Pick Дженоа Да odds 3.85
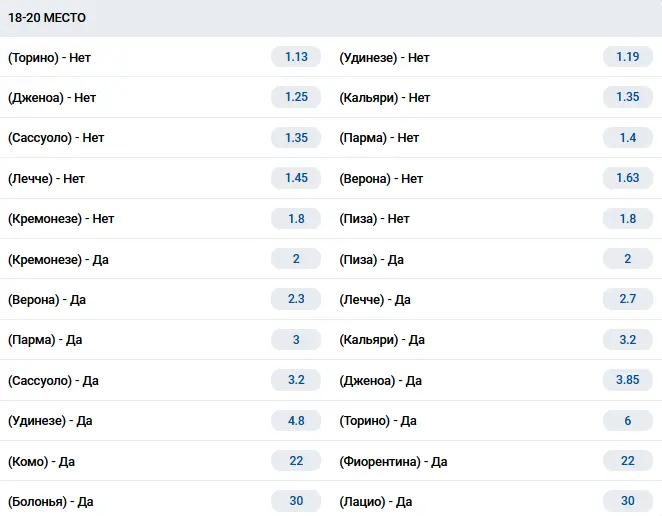The height and width of the screenshot is (516, 662). [627, 380]
